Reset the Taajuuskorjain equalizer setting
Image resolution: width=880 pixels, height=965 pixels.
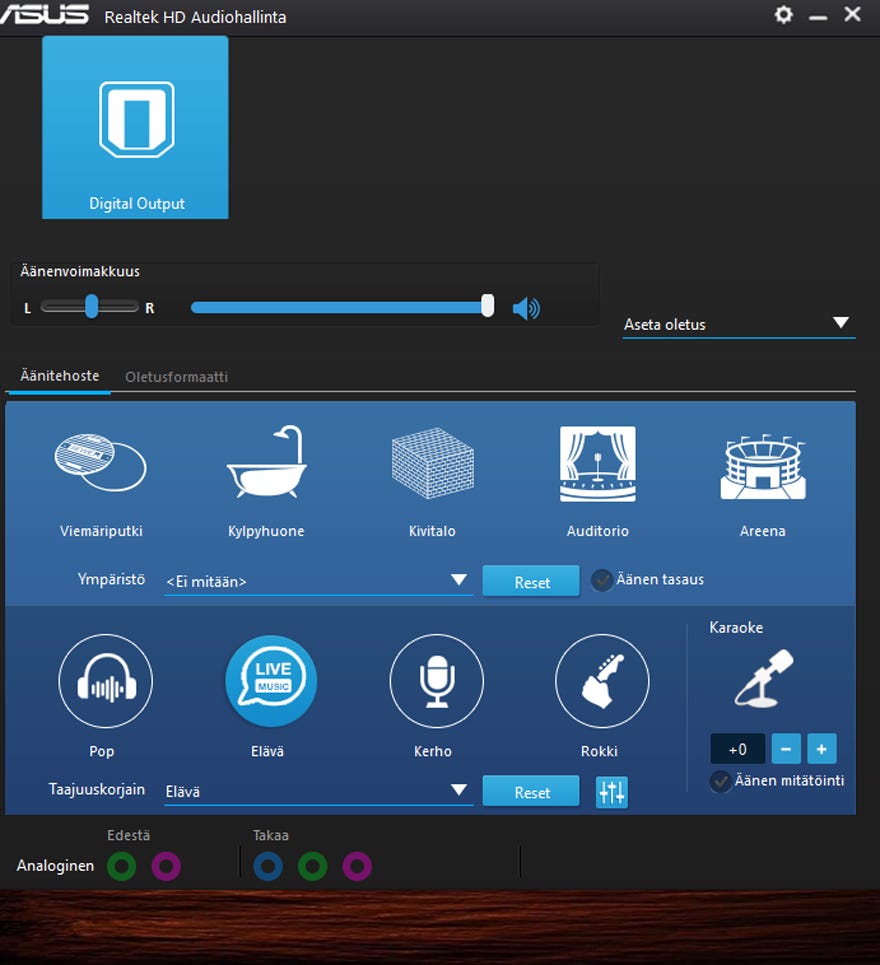coord(531,791)
